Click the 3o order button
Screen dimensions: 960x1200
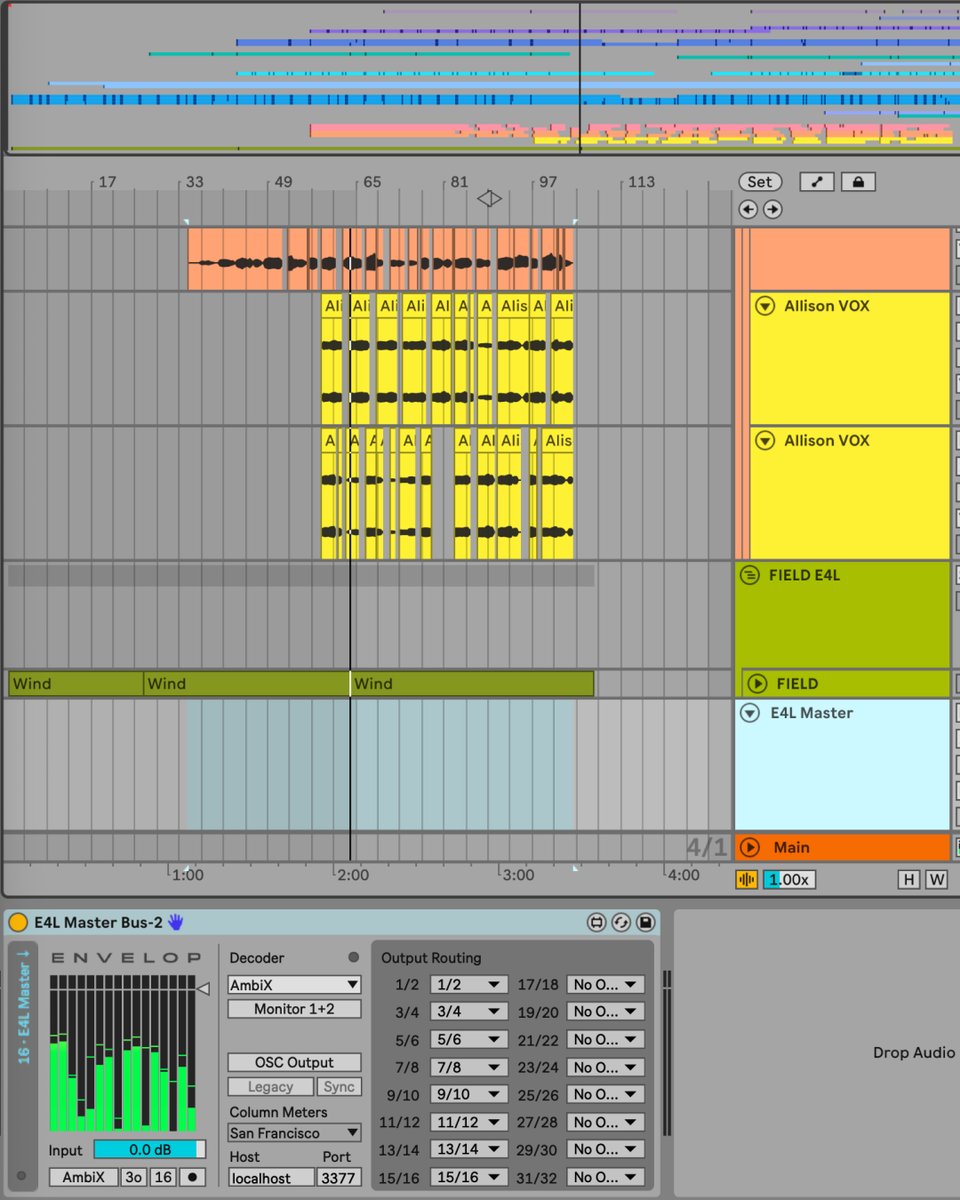pyautogui.click(x=134, y=1177)
